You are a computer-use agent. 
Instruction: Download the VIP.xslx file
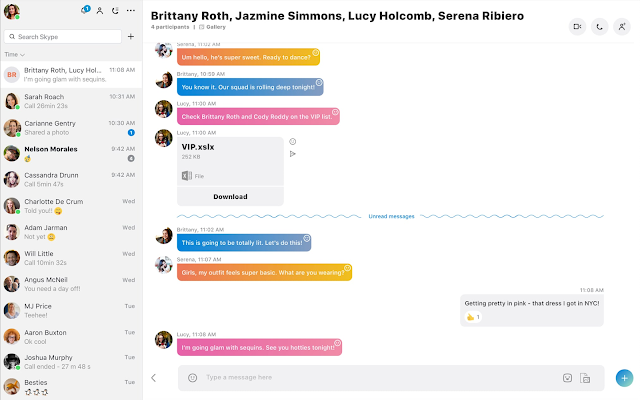[x=230, y=197]
